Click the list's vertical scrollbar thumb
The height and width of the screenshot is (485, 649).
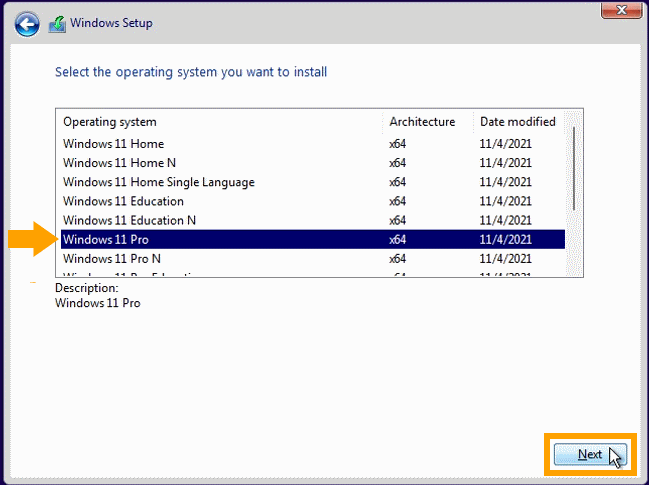(x=574, y=169)
